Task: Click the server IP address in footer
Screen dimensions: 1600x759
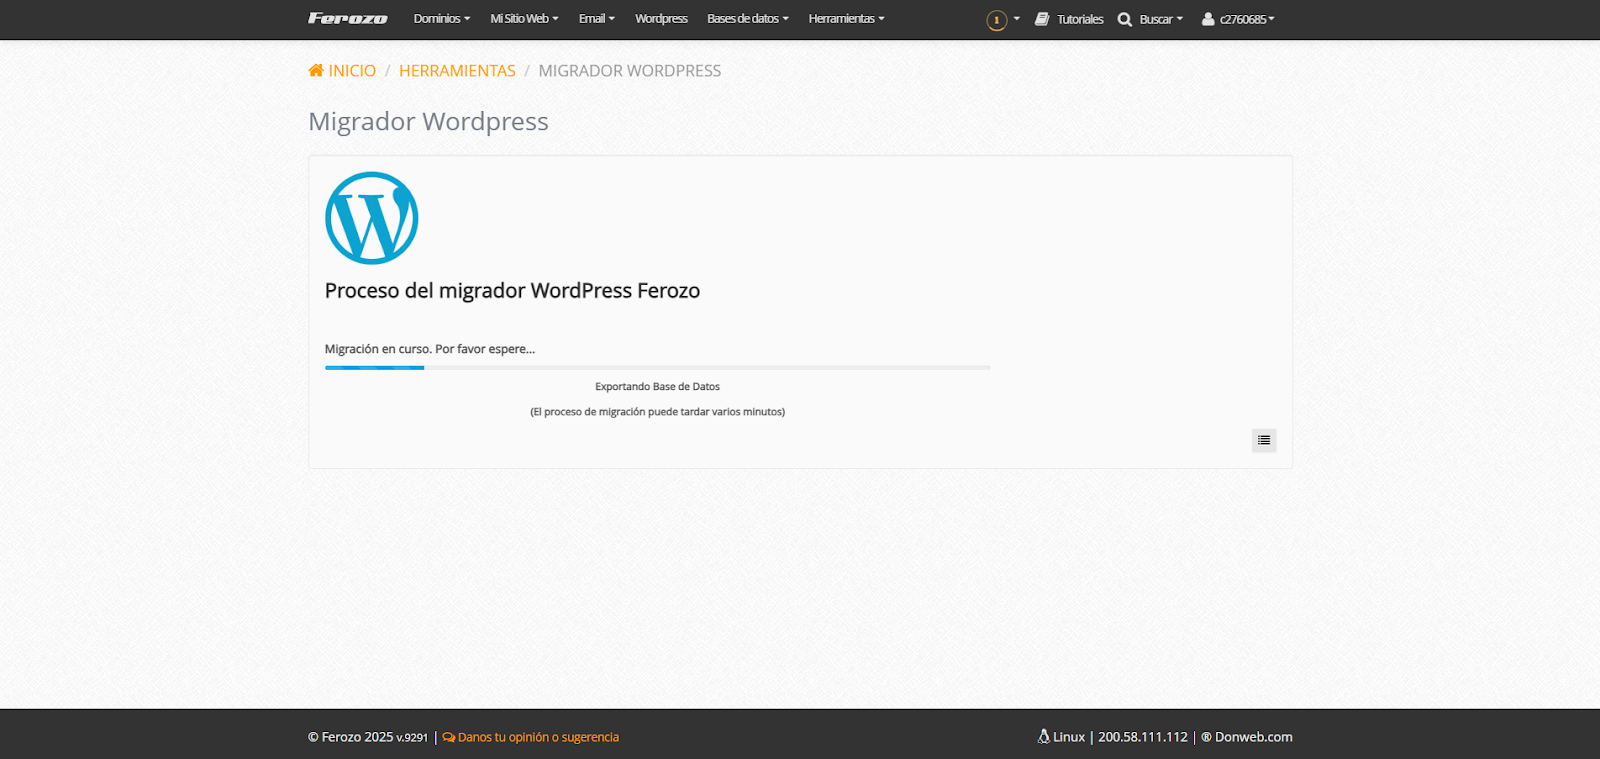Action: 1142,737
